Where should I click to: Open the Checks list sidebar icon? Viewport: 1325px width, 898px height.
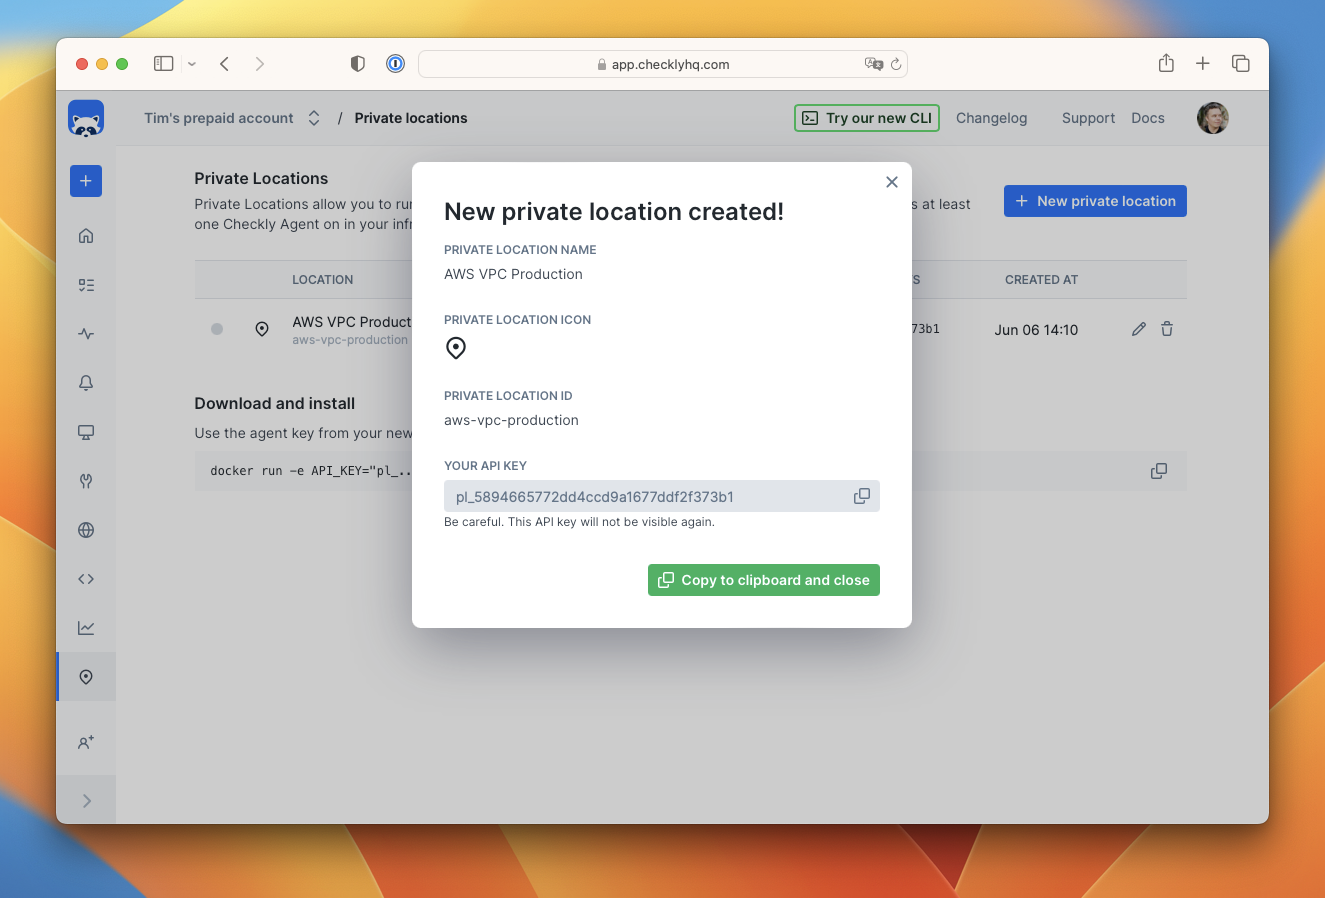86,284
